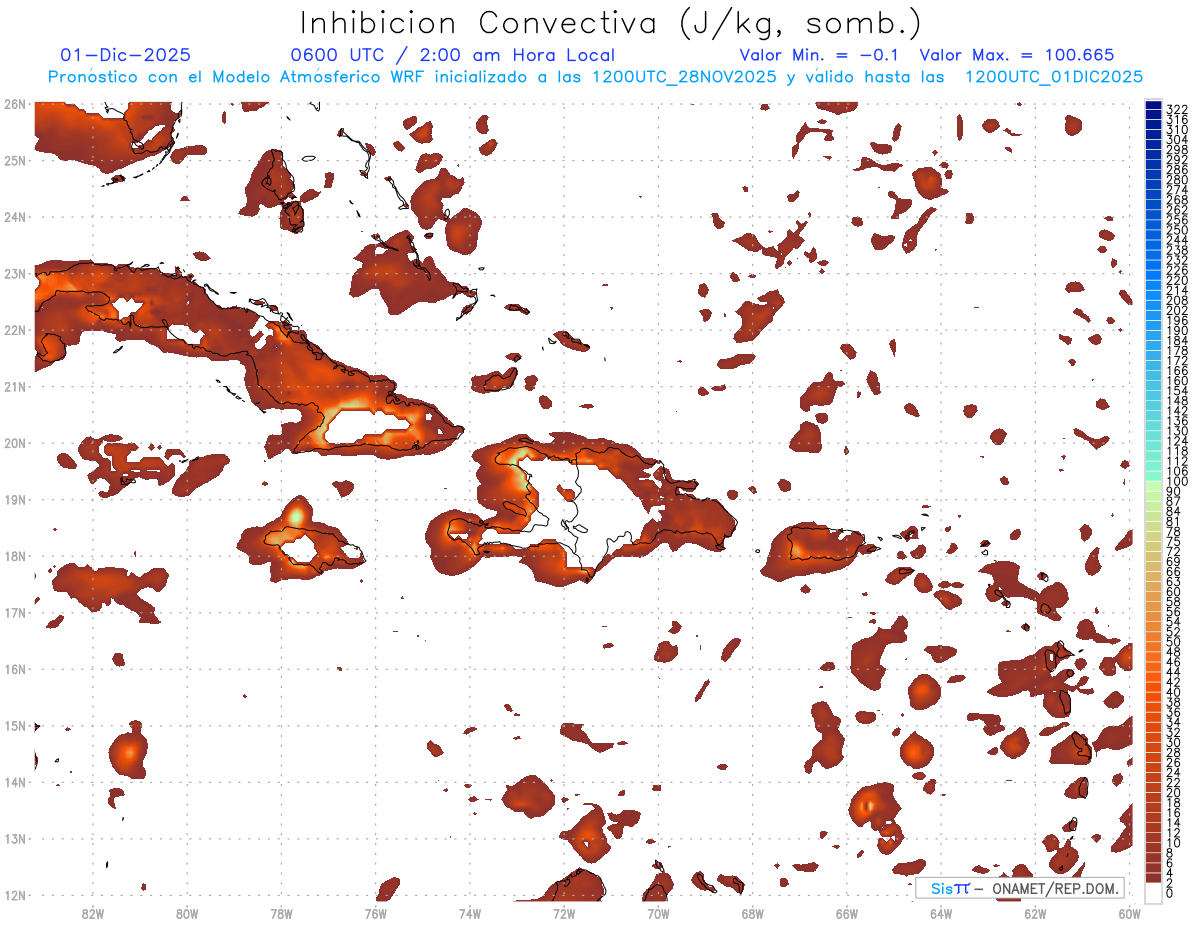Click the "17N" latitude axis label
1200x927 pixels.
pyautogui.click(x=14, y=612)
